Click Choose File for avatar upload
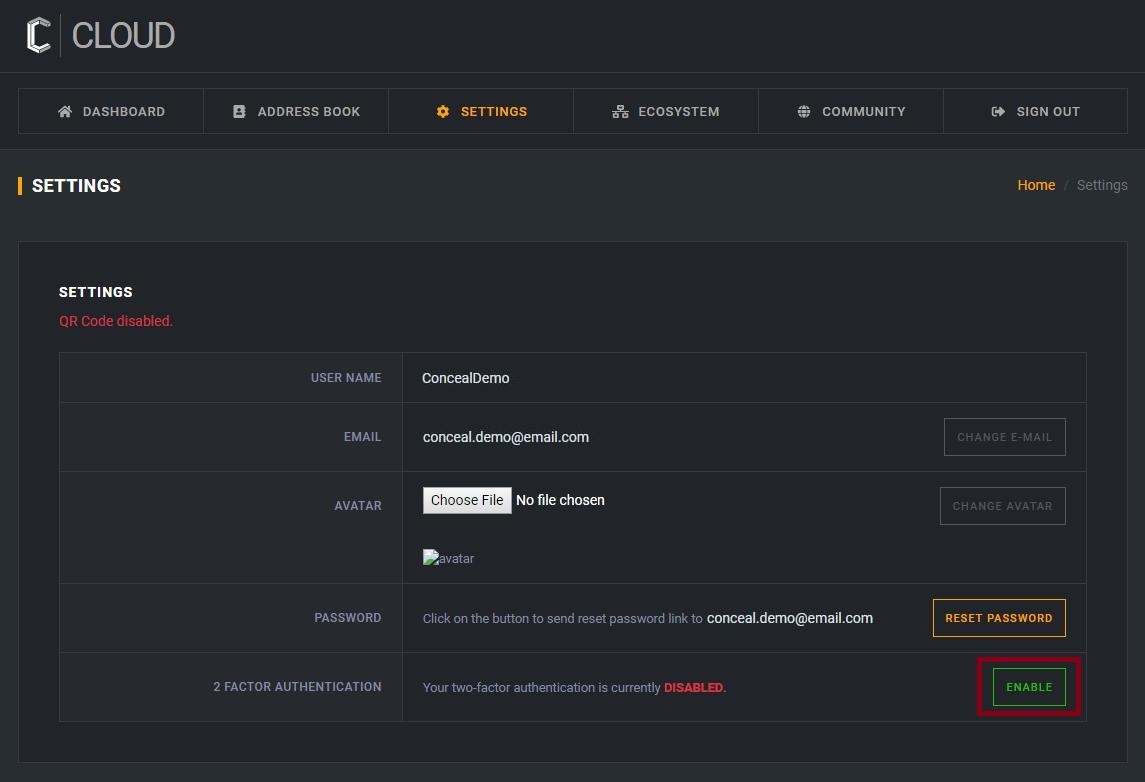Viewport: 1145px width, 782px height. click(467, 500)
